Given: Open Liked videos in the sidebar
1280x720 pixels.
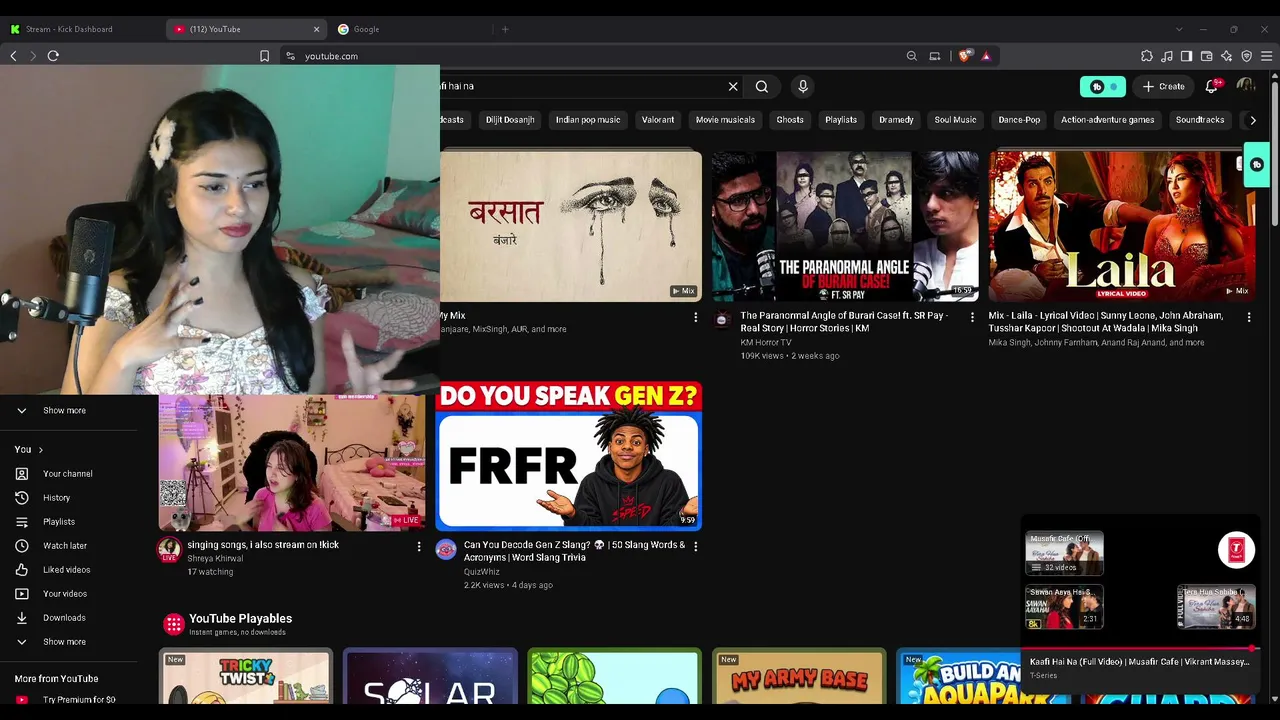Looking at the screenshot, I should [x=67, y=570].
